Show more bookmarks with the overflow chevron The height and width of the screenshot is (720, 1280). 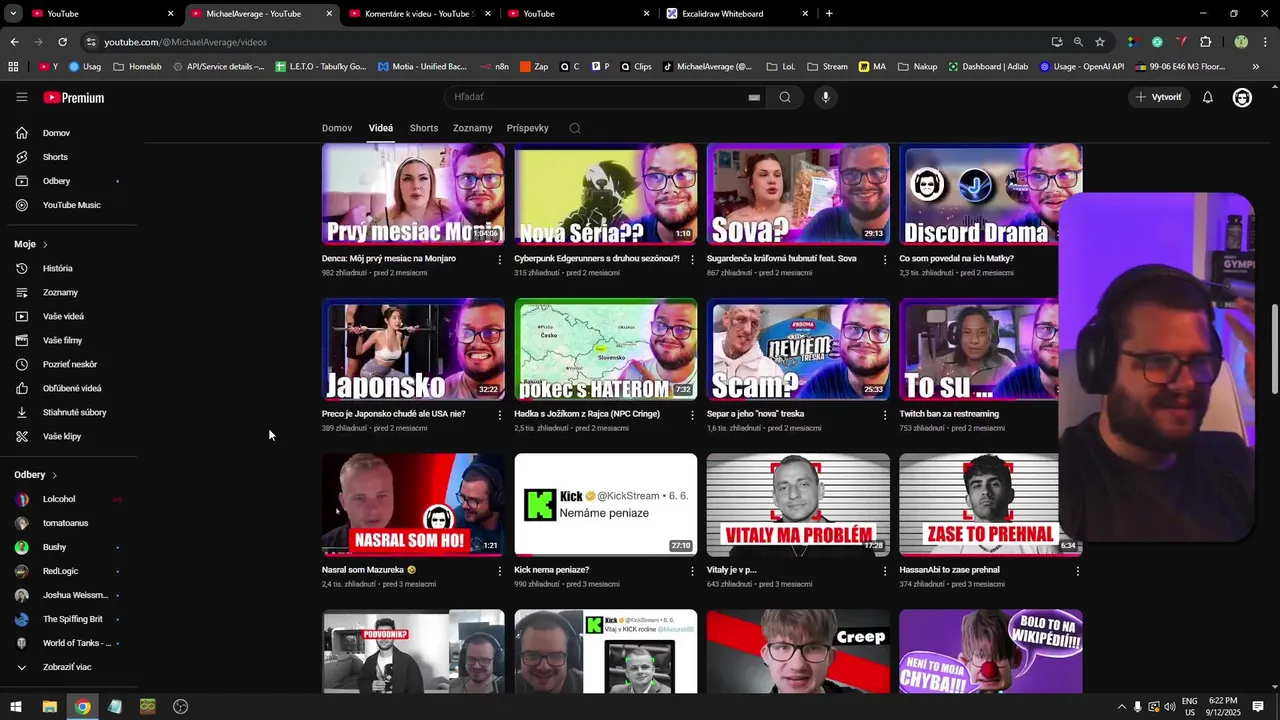[x=1256, y=67]
